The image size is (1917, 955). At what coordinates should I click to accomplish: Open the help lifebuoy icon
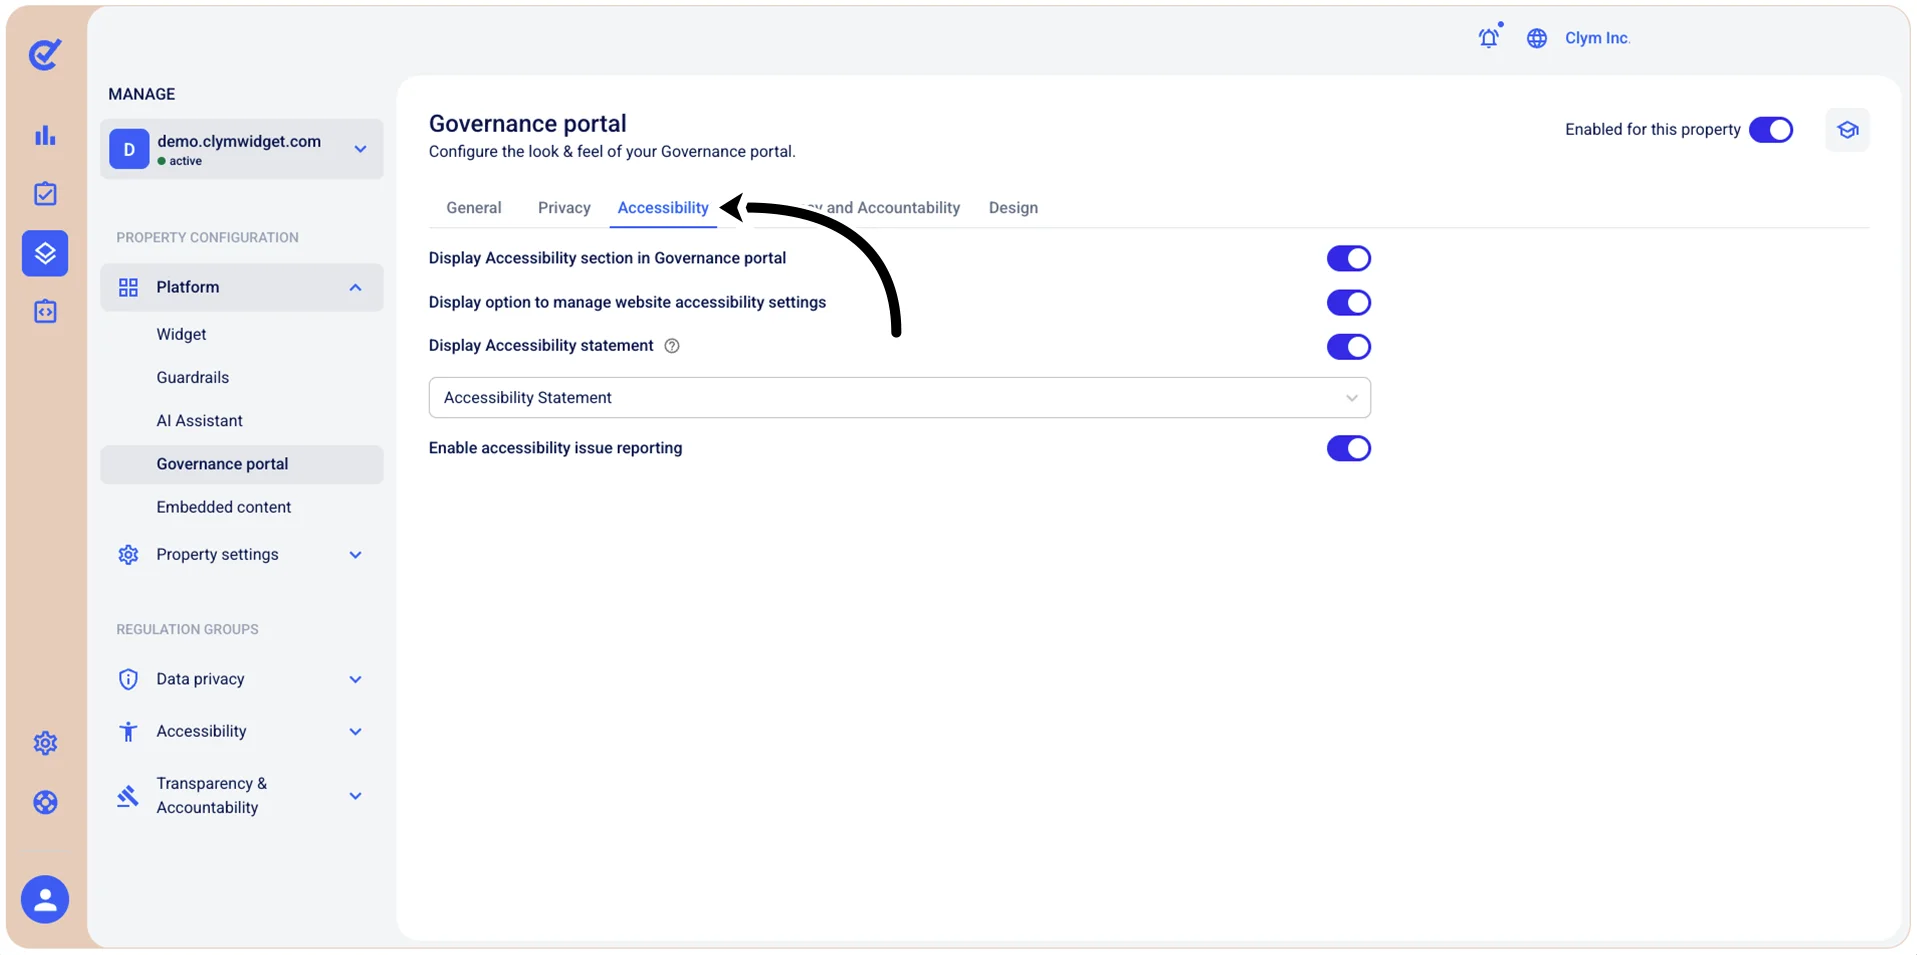(x=45, y=802)
